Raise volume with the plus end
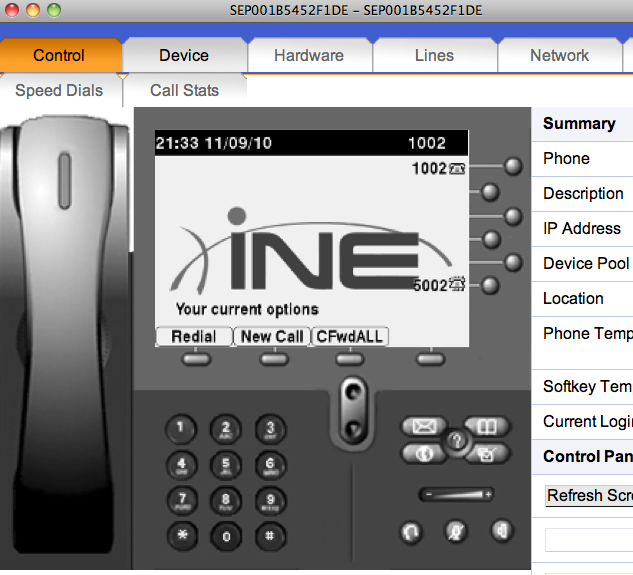 pyautogui.click(x=488, y=495)
